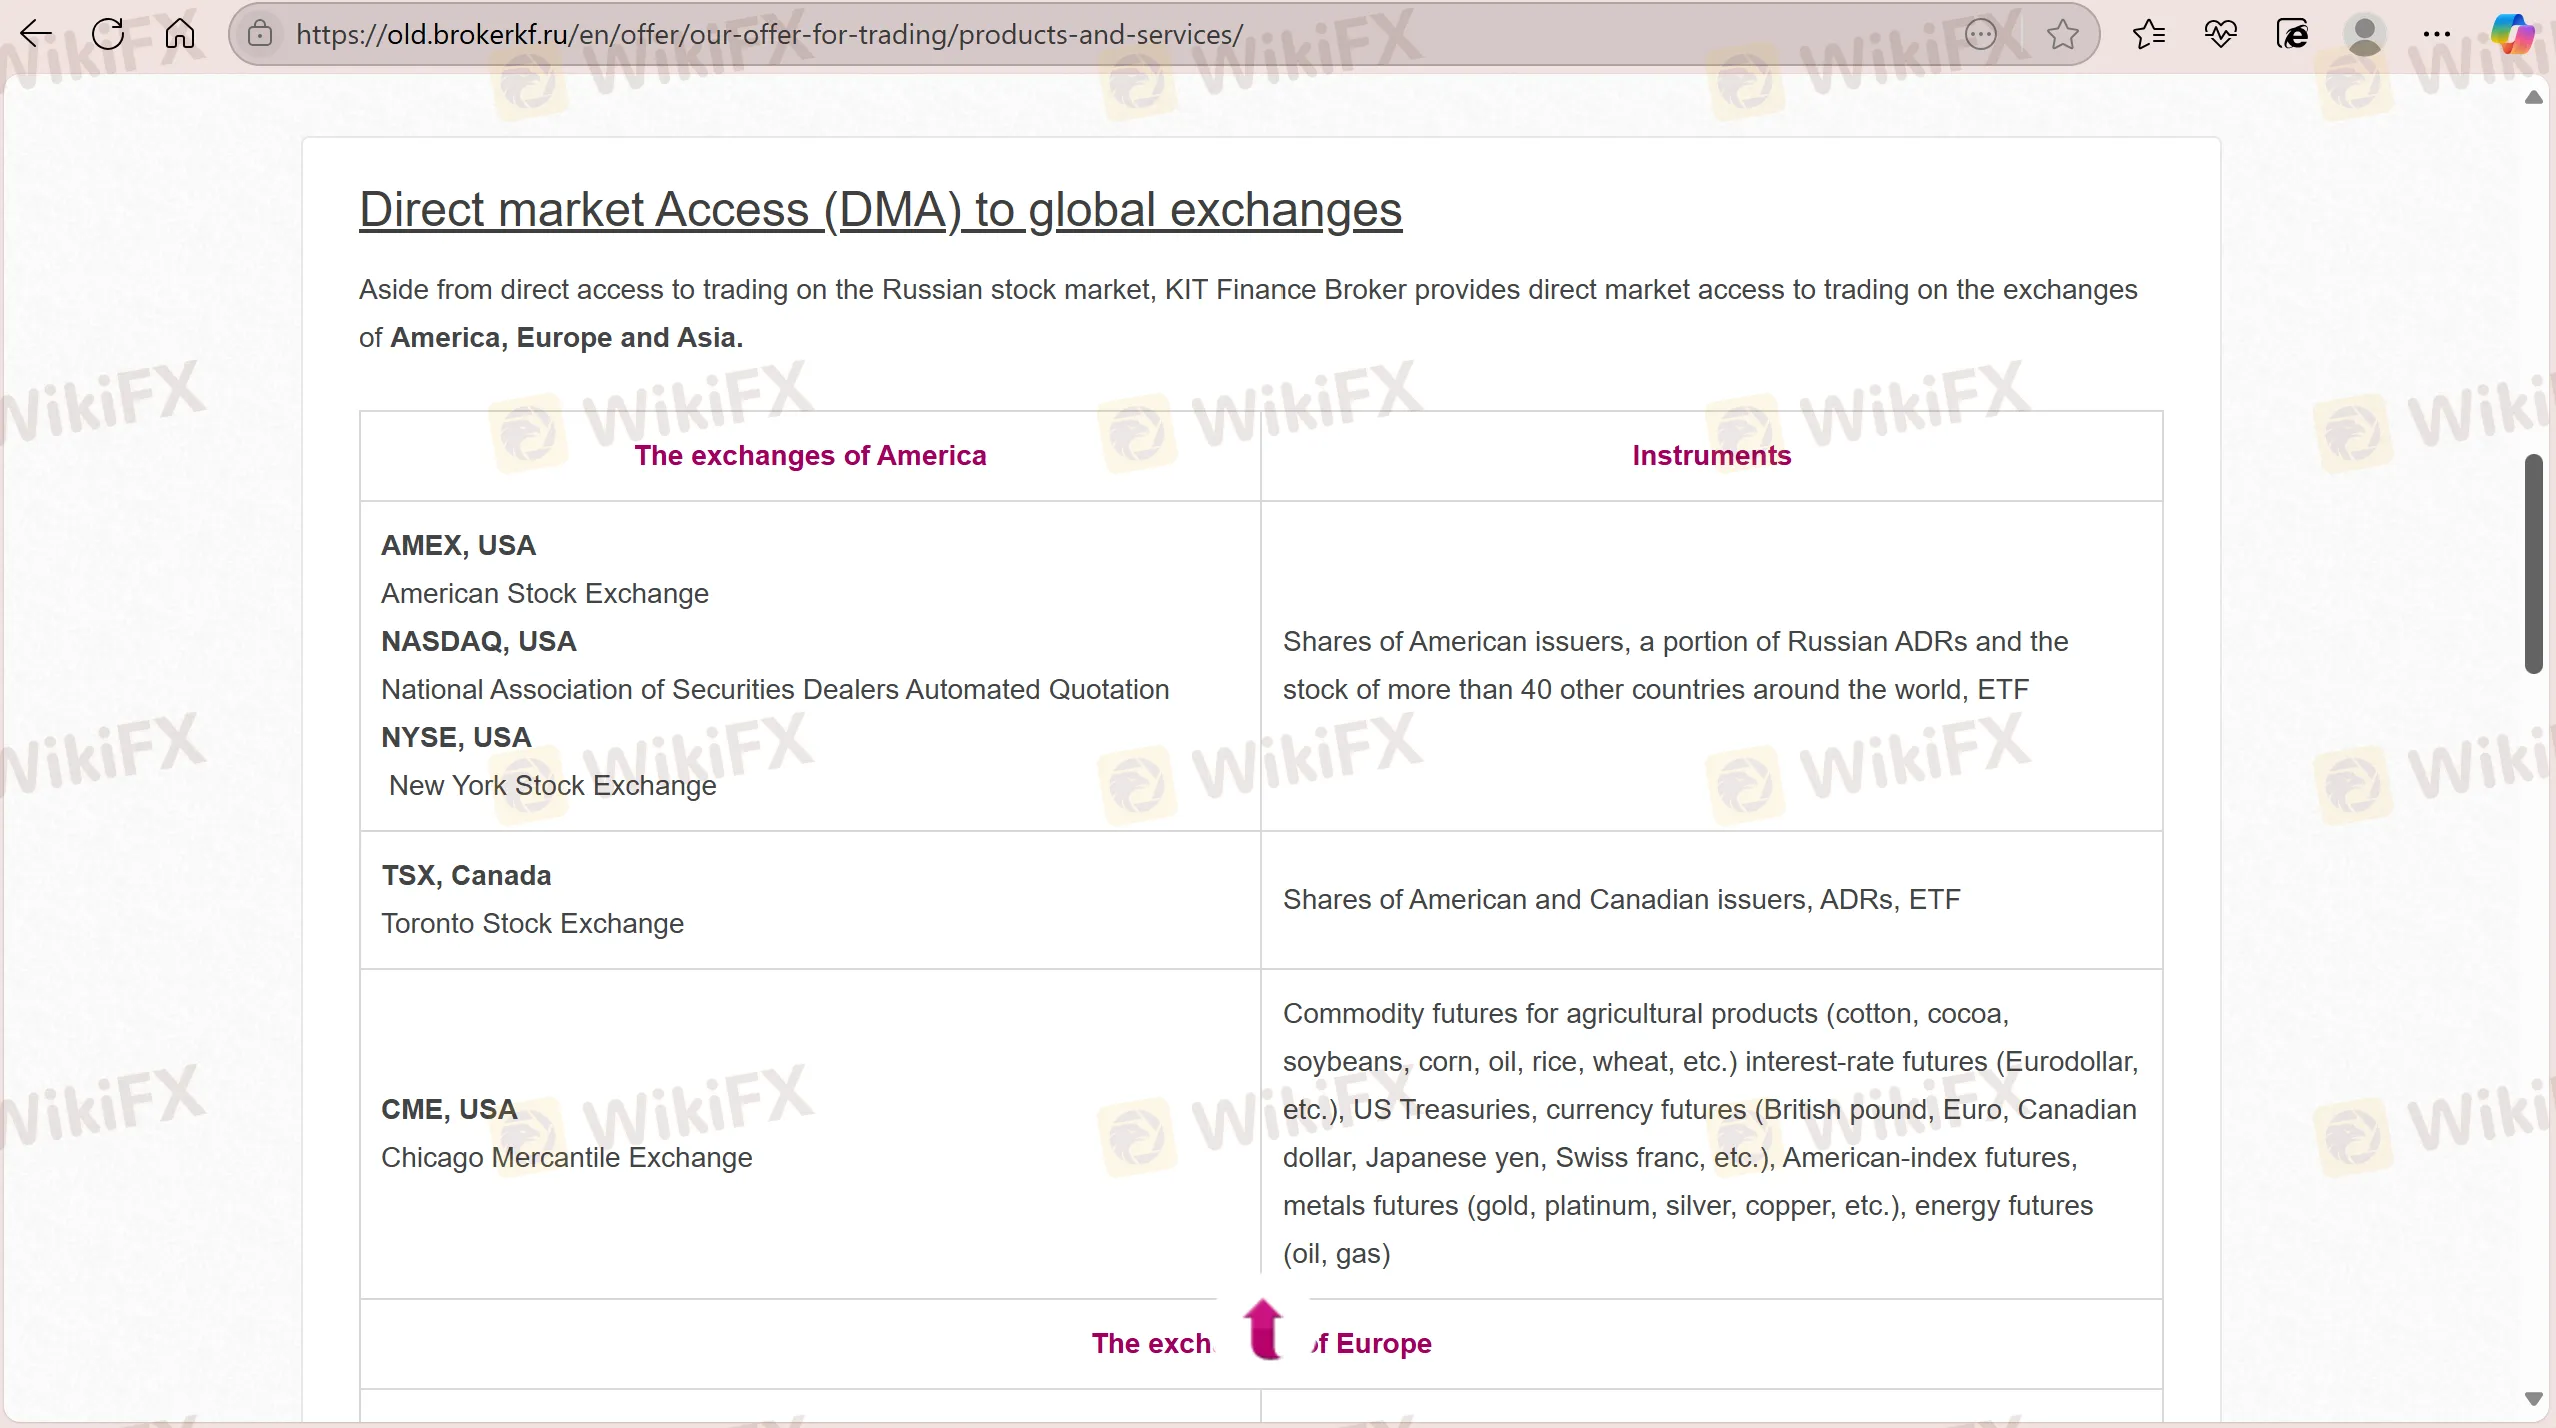The image size is (2556, 1428).
Task: Open the browser essentials heart icon
Action: pos(2220,34)
